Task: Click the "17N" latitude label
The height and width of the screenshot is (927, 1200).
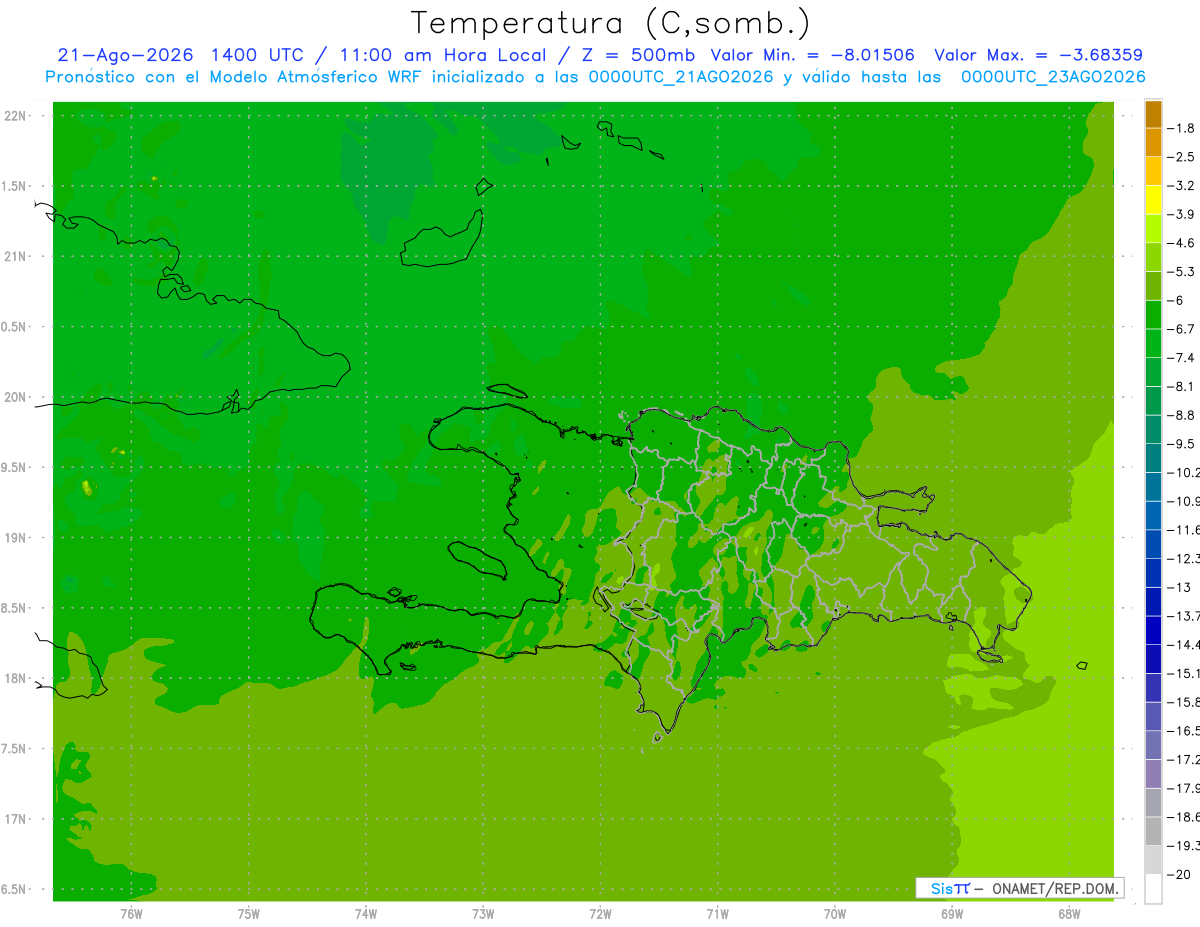Action: click(15, 819)
